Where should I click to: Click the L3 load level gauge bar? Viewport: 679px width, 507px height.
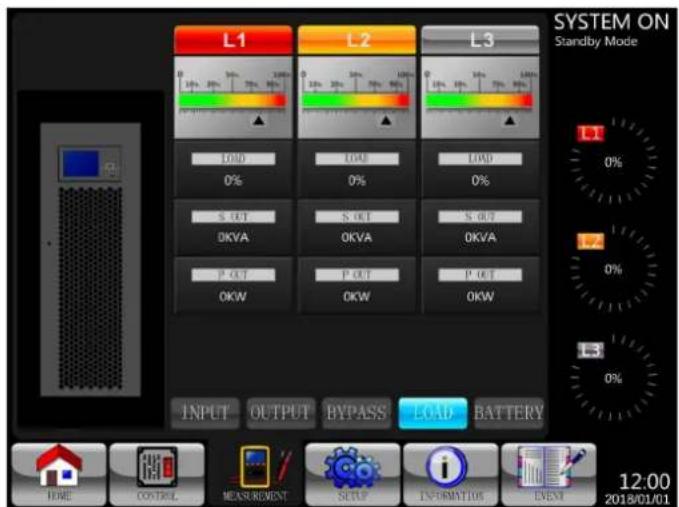(x=479, y=100)
